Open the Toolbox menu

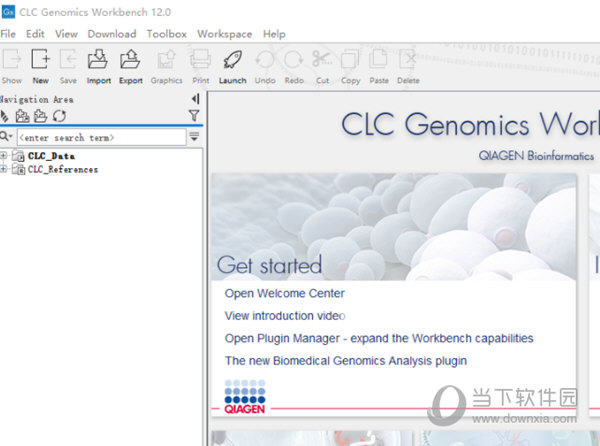[x=166, y=34]
